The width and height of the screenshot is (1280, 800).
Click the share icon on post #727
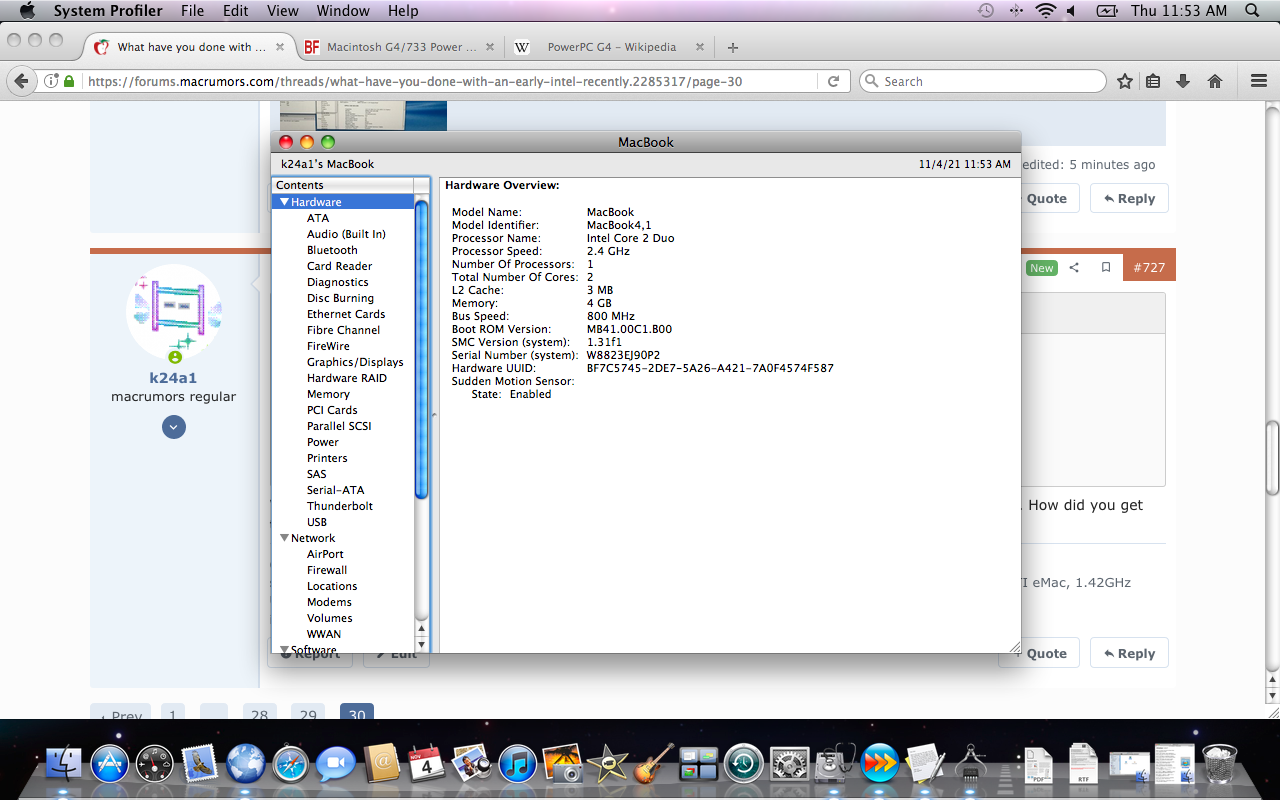pos(1074,267)
